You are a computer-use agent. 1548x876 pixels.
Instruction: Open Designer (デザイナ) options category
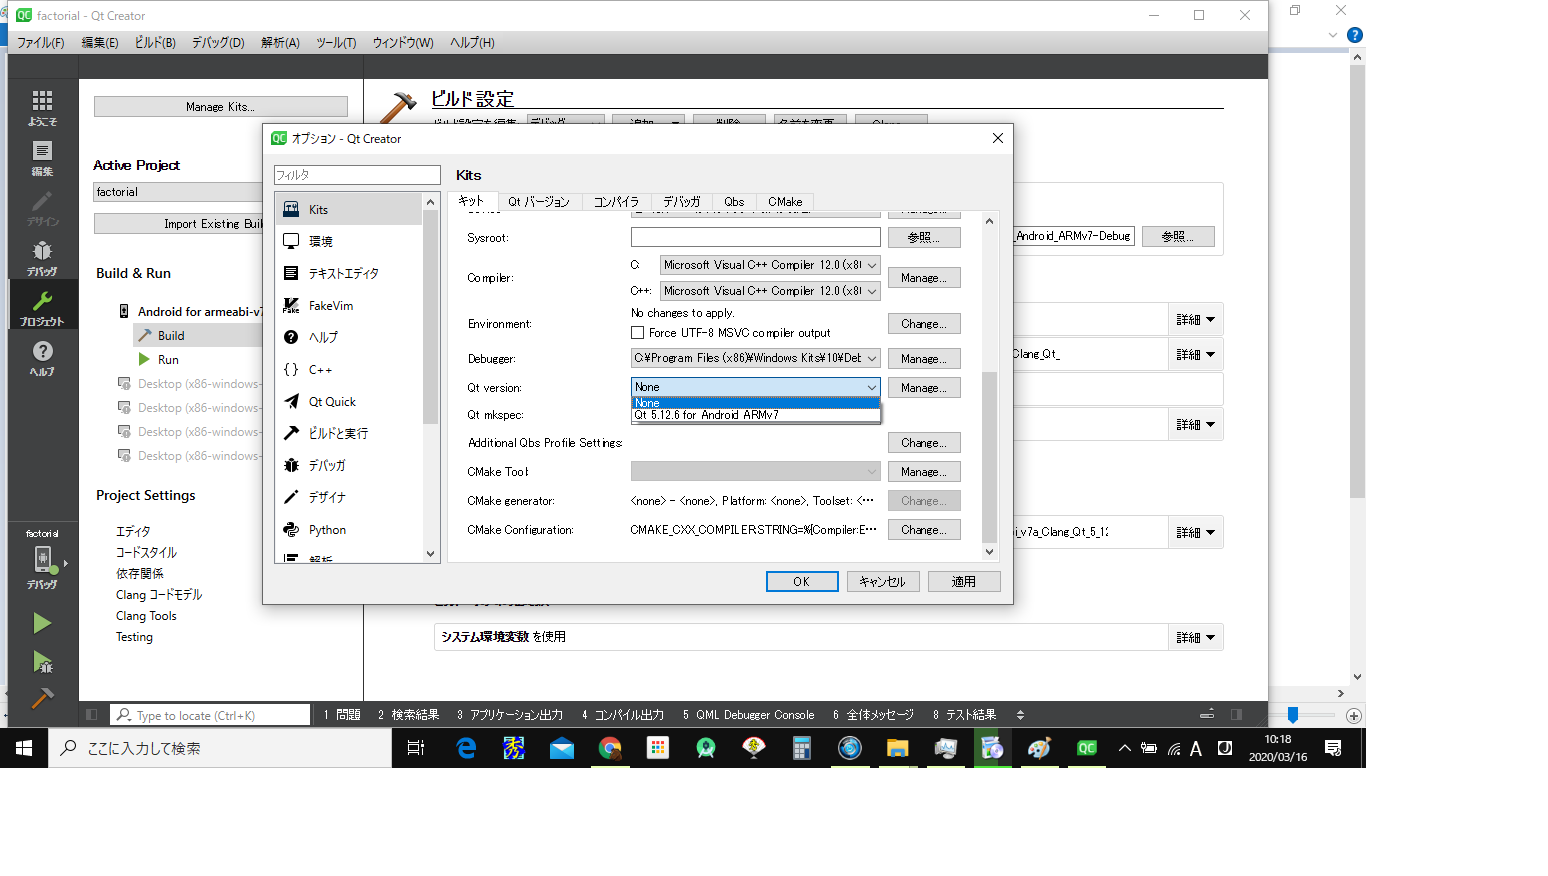pyautogui.click(x=350, y=497)
